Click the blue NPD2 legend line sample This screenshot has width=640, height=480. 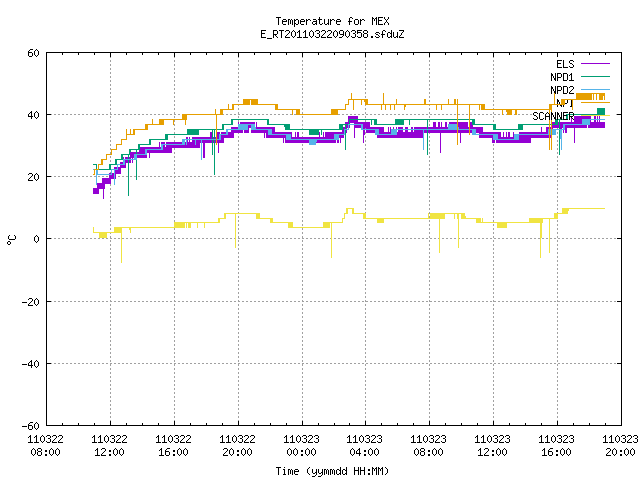pyautogui.click(x=595, y=89)
